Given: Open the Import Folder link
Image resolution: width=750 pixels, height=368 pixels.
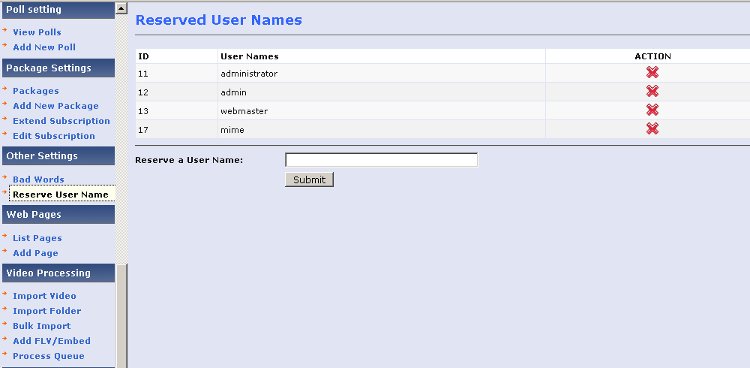Looking at the screenshot, I should coord(47,311).
